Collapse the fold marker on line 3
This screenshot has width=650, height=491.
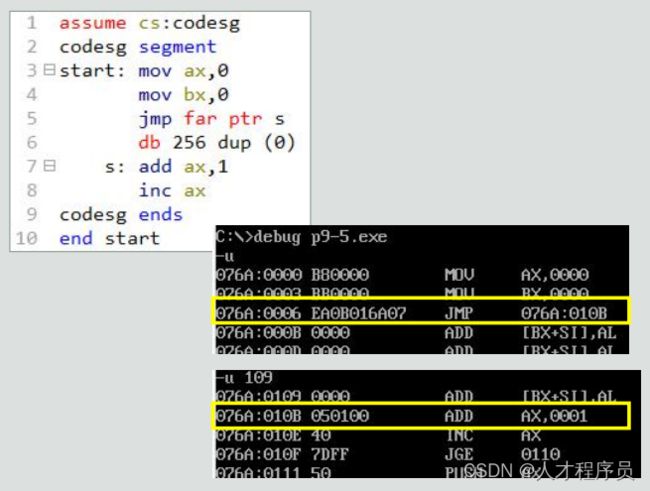[x=49, y=70]
